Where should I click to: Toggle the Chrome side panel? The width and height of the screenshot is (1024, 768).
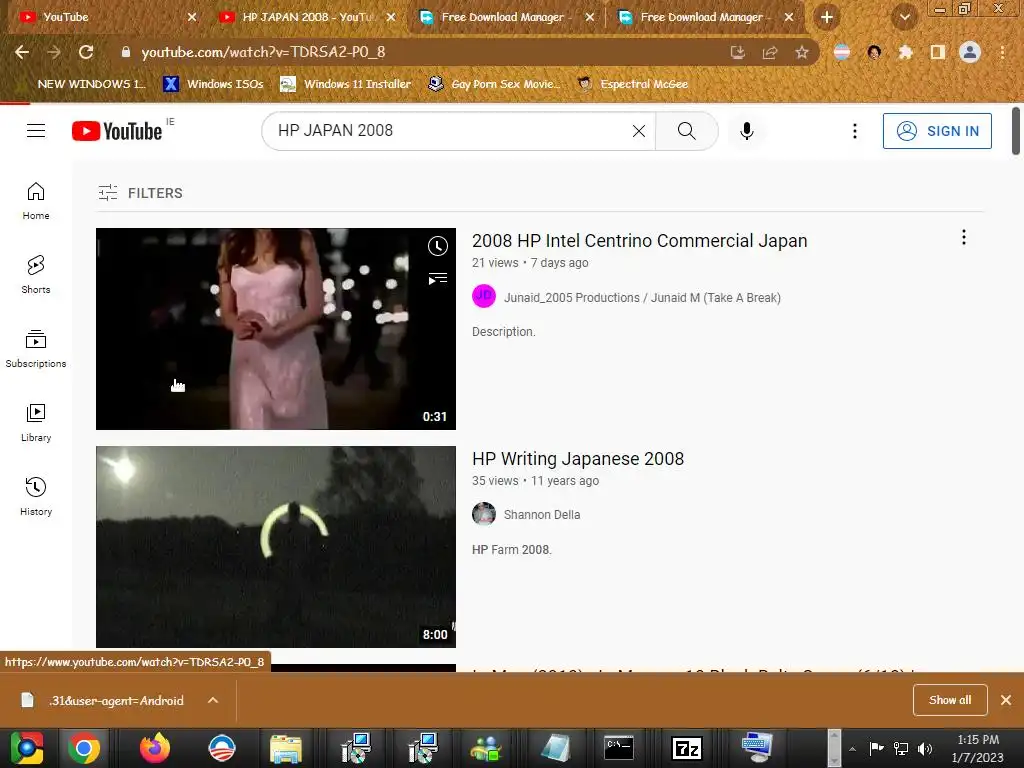(x=938, y=52)
